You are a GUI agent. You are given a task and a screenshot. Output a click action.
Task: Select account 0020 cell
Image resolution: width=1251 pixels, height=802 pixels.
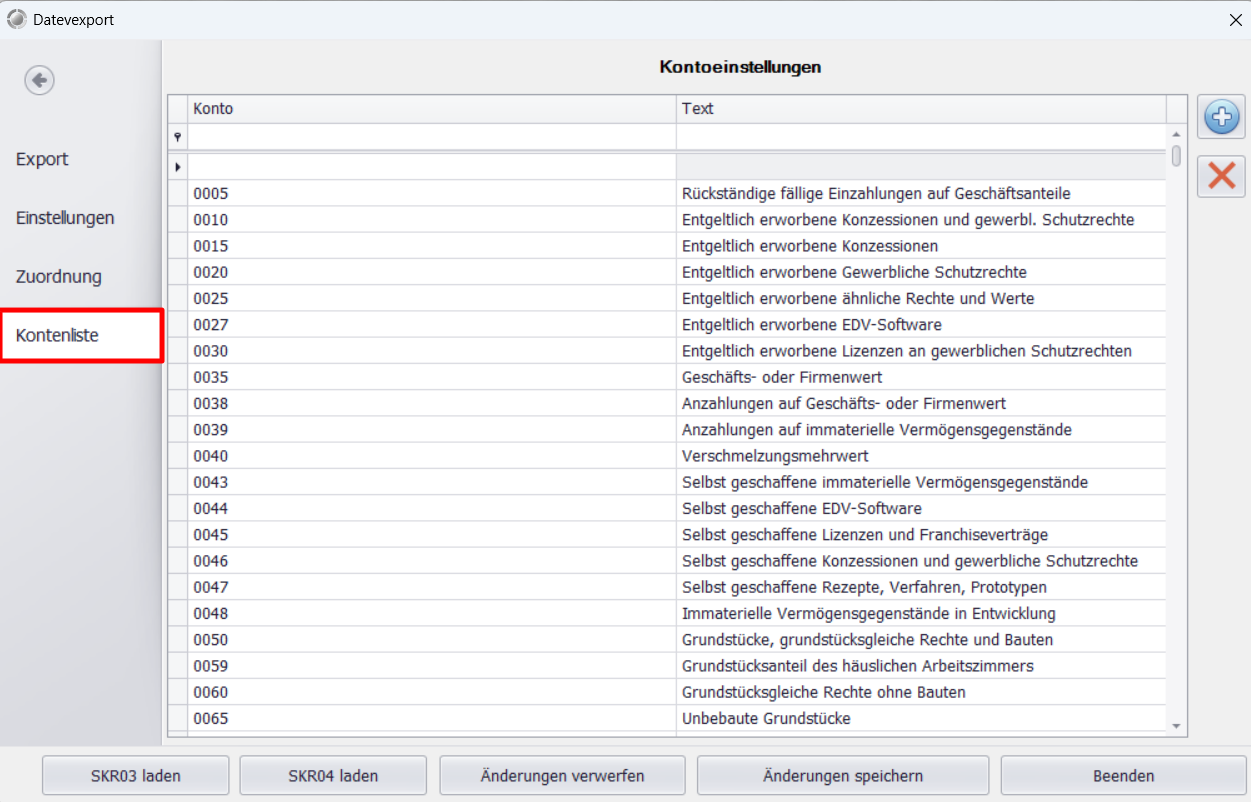pos(432,272)
